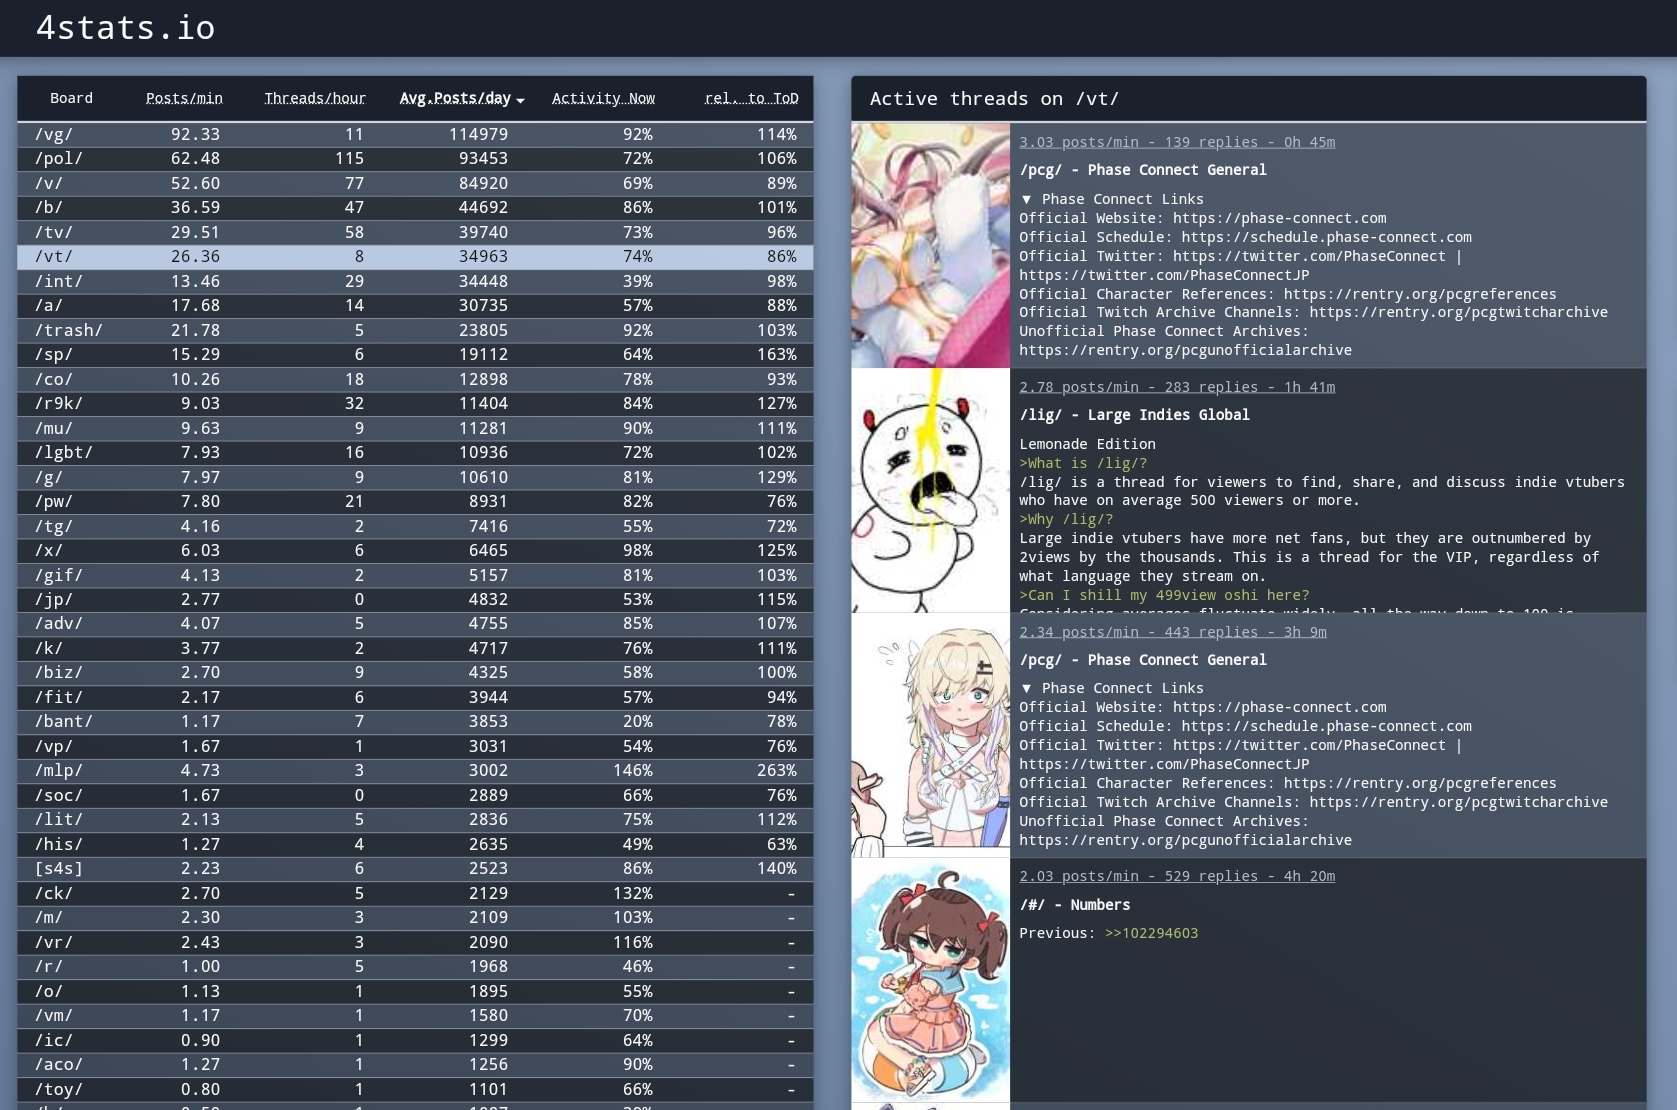This screenshot has width=1677, height=1110.
Task: Select the /pw/ board row
Action: 415,501
